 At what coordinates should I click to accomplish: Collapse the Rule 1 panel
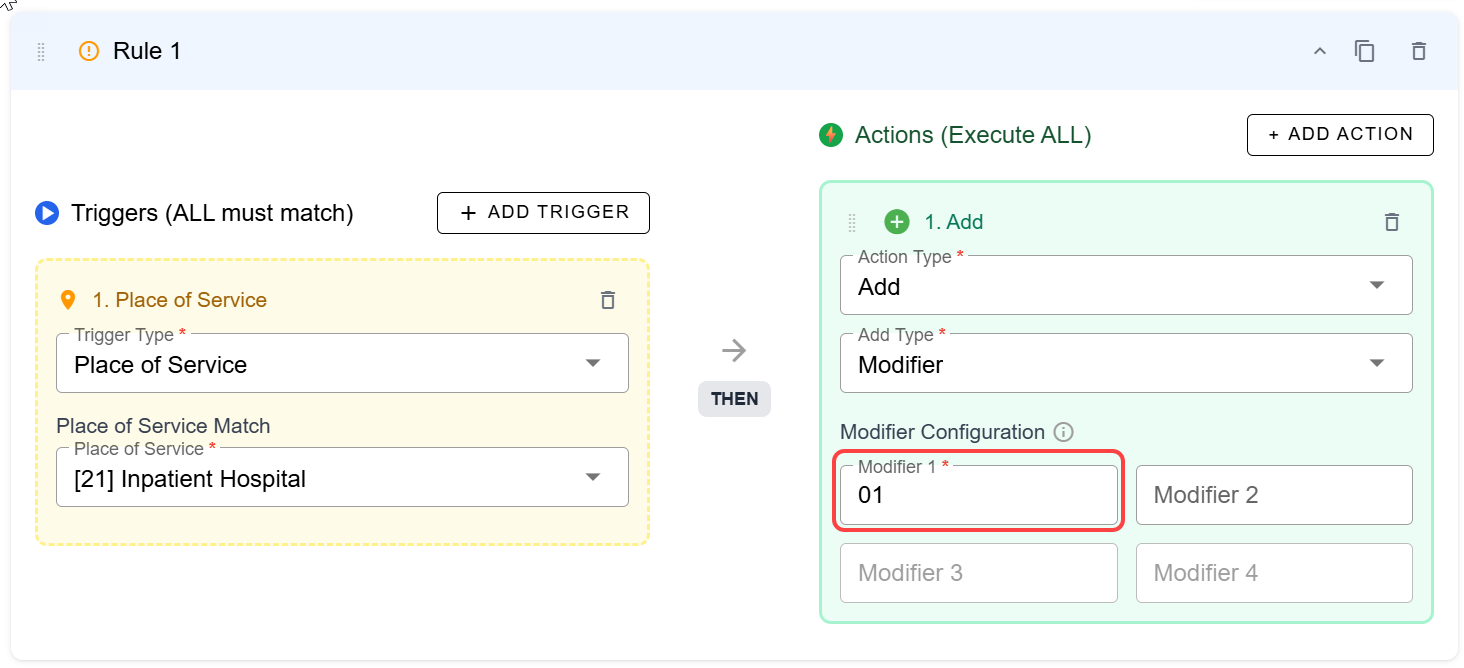[1319, 51]
